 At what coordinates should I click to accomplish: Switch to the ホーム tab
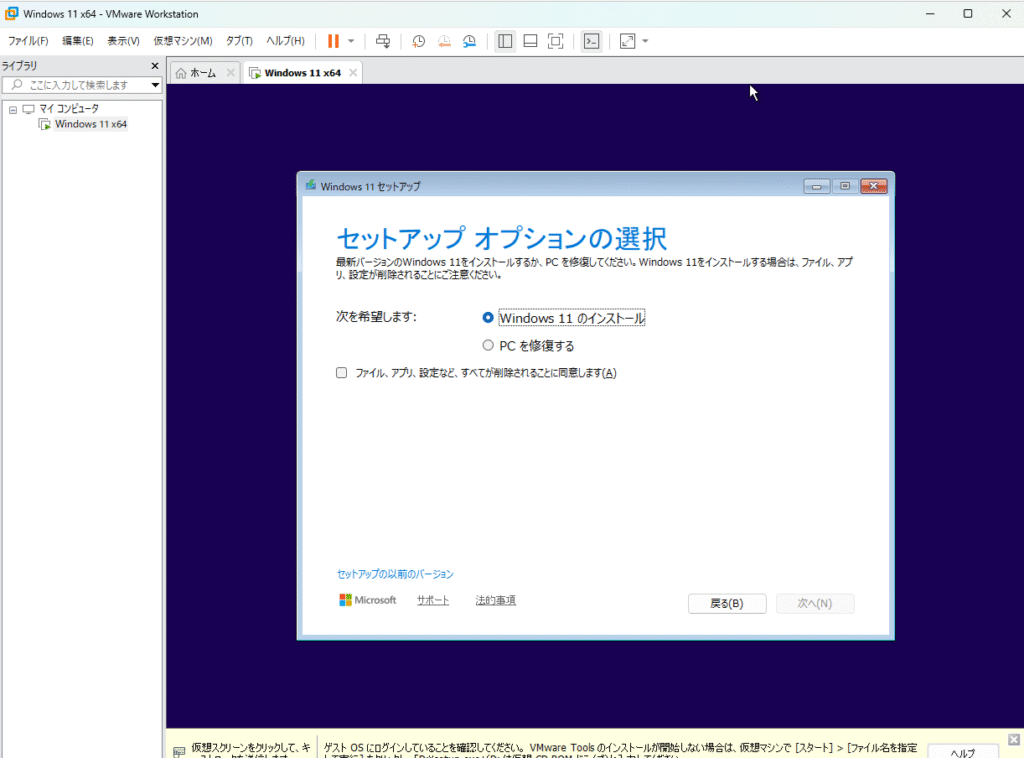click(x=196, y=73)
